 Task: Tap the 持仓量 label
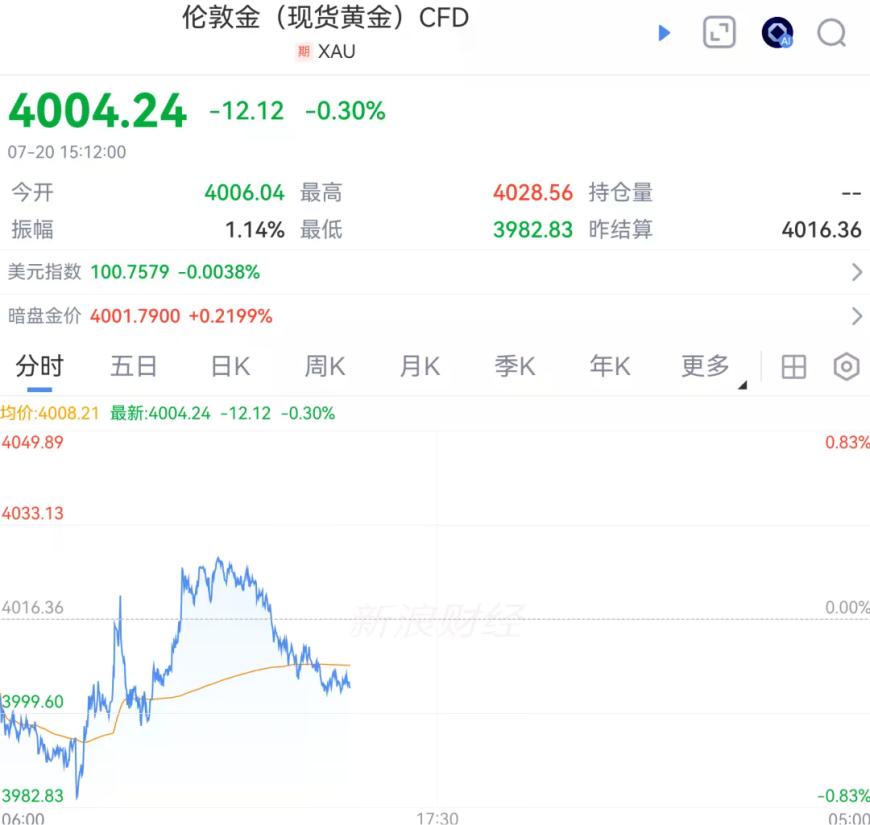tap(620, 193)
